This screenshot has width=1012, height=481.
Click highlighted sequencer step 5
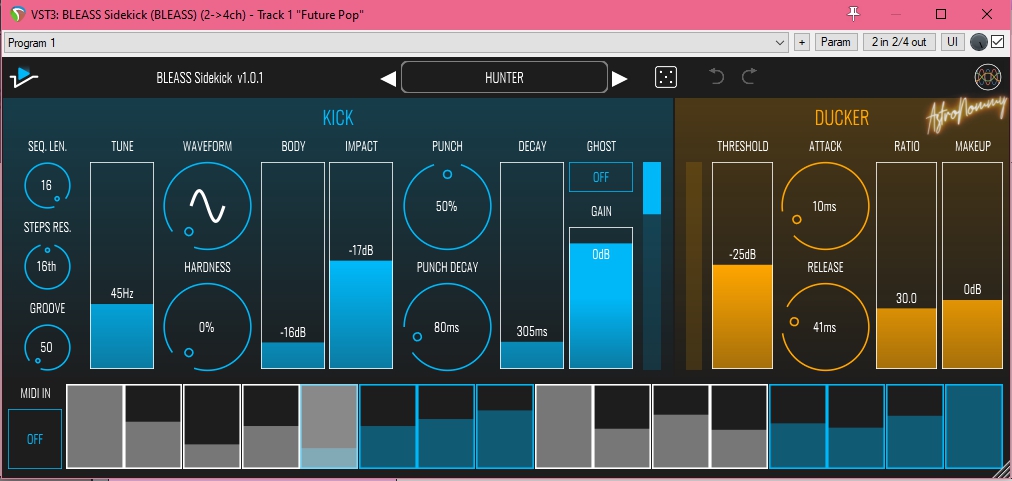(x=329, y=426)
